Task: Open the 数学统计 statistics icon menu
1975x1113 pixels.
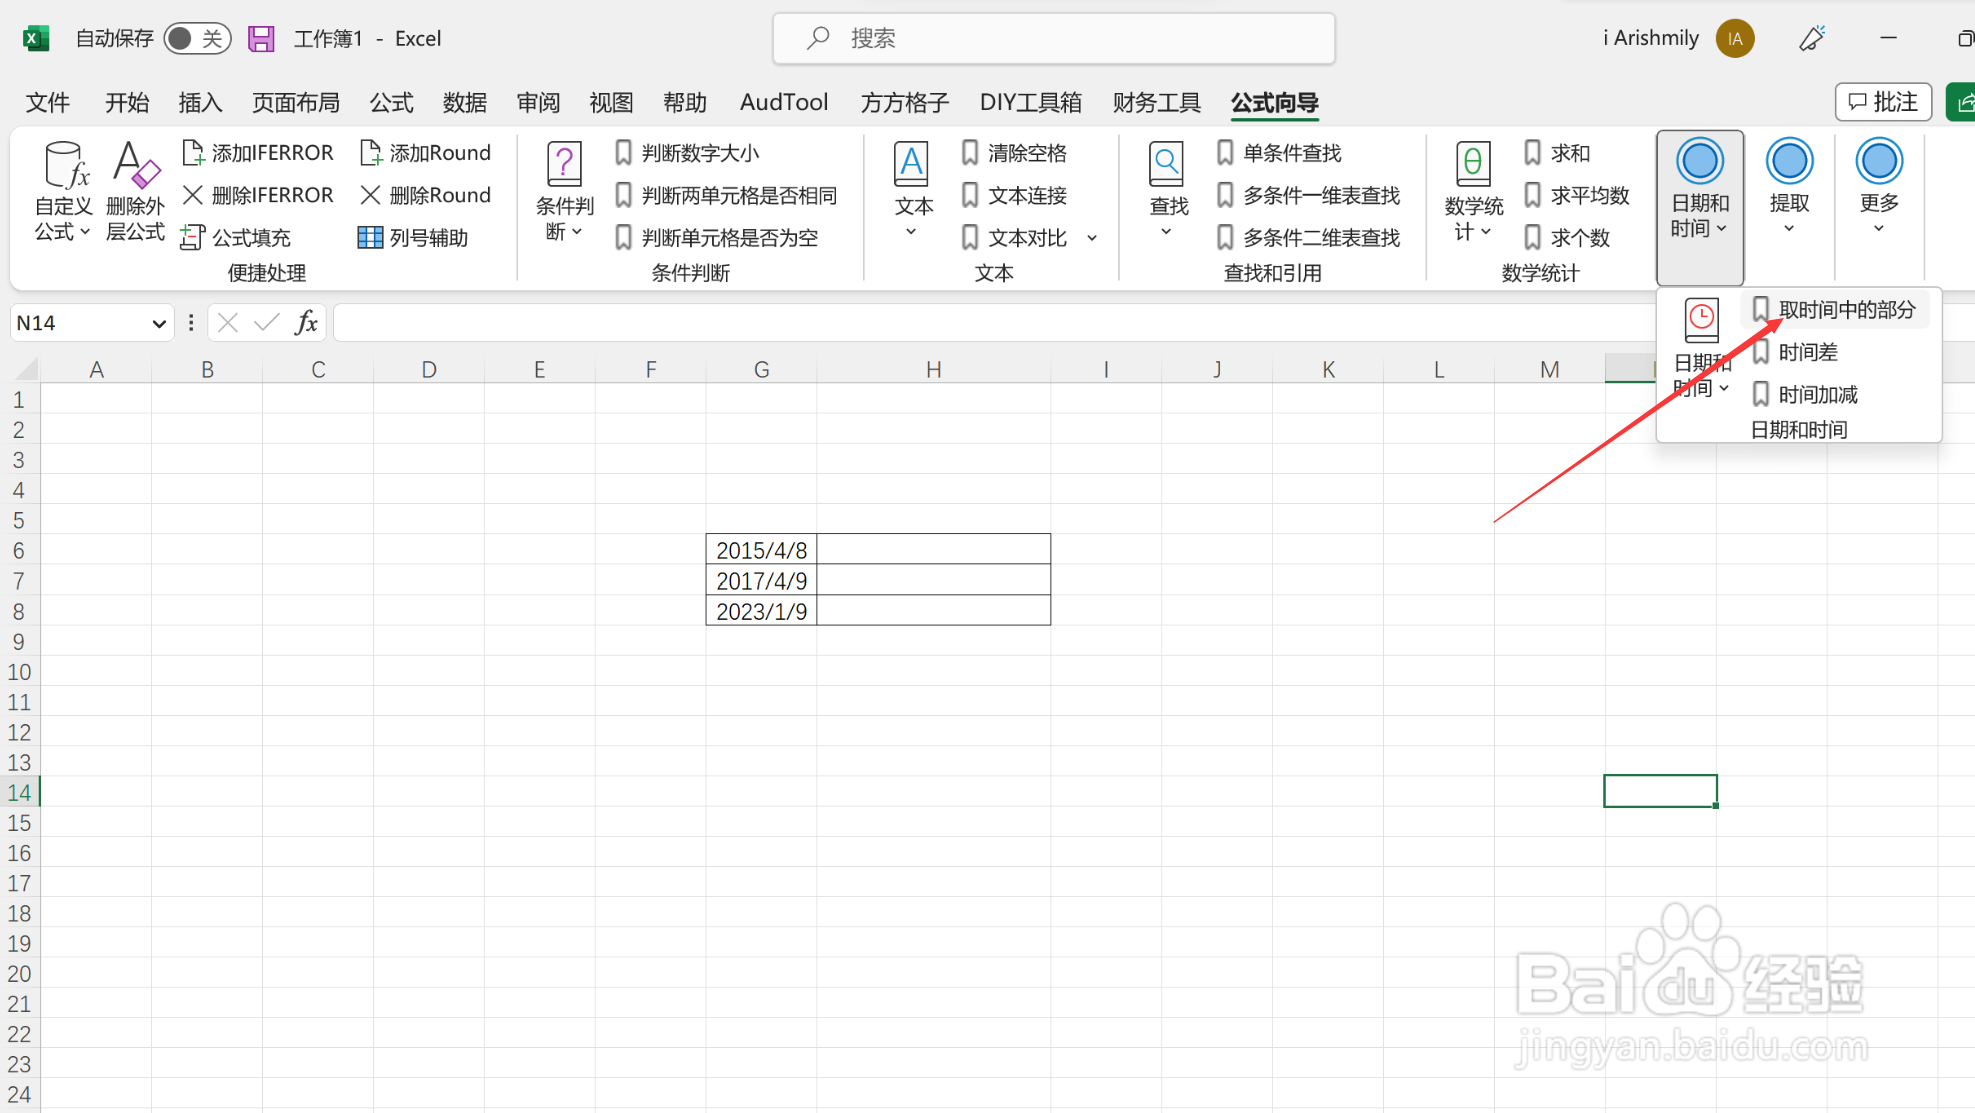Action: [1474, 191]
